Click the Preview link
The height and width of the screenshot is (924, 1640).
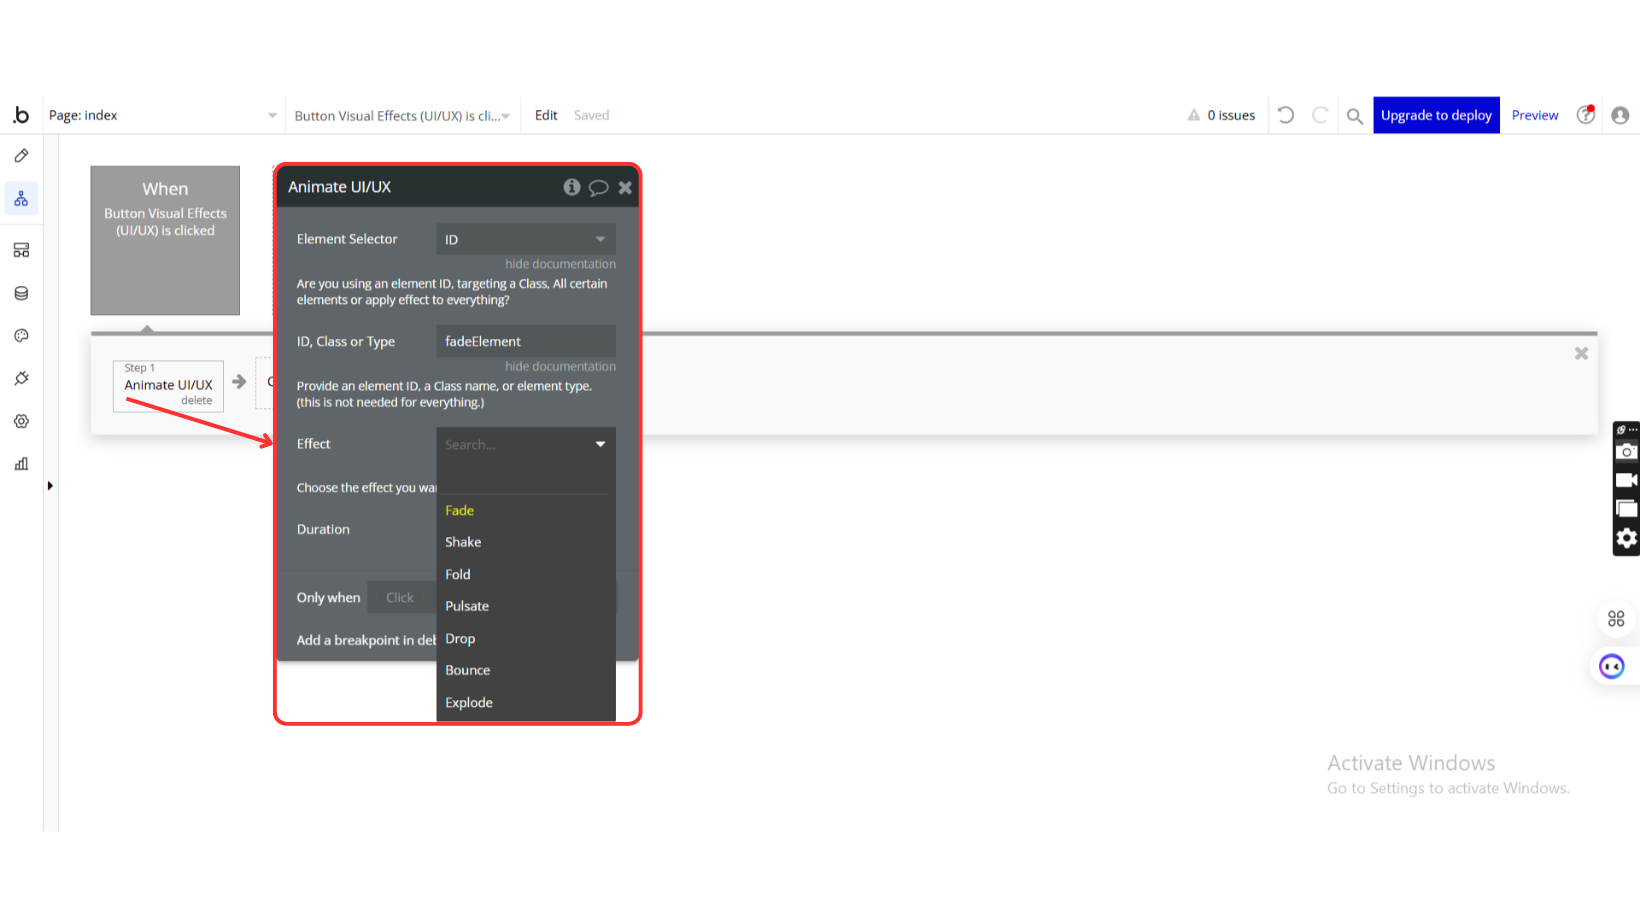pyautogui.click(x=1534, y=115)
